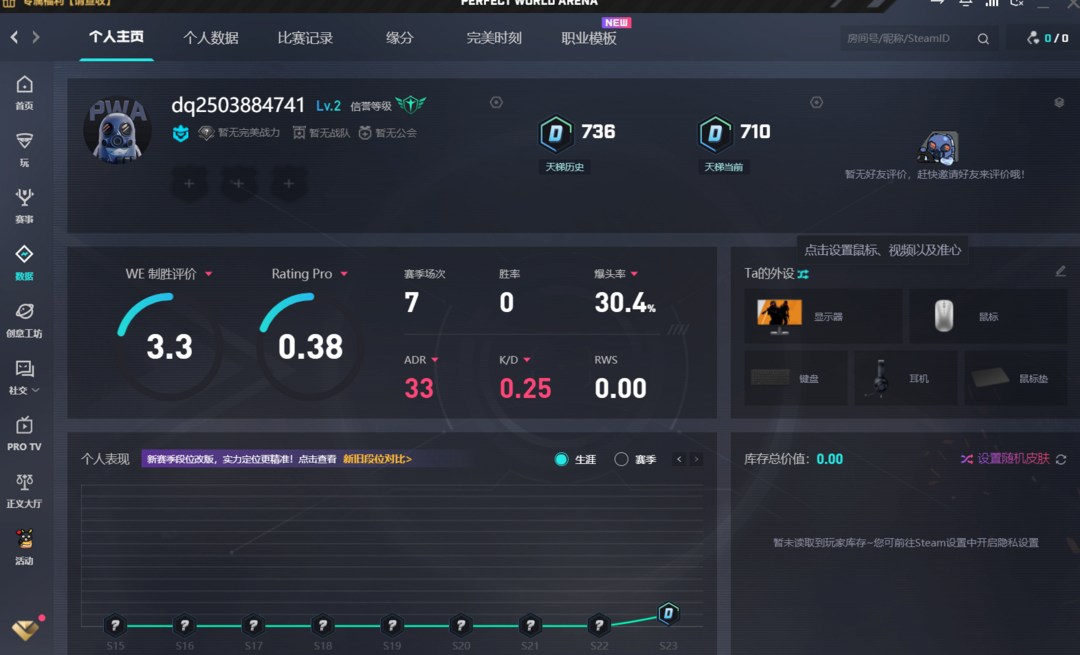Select the 生涯 career radio button
Viewport: 1080px width, 655px height.
[x=561, y=459]
